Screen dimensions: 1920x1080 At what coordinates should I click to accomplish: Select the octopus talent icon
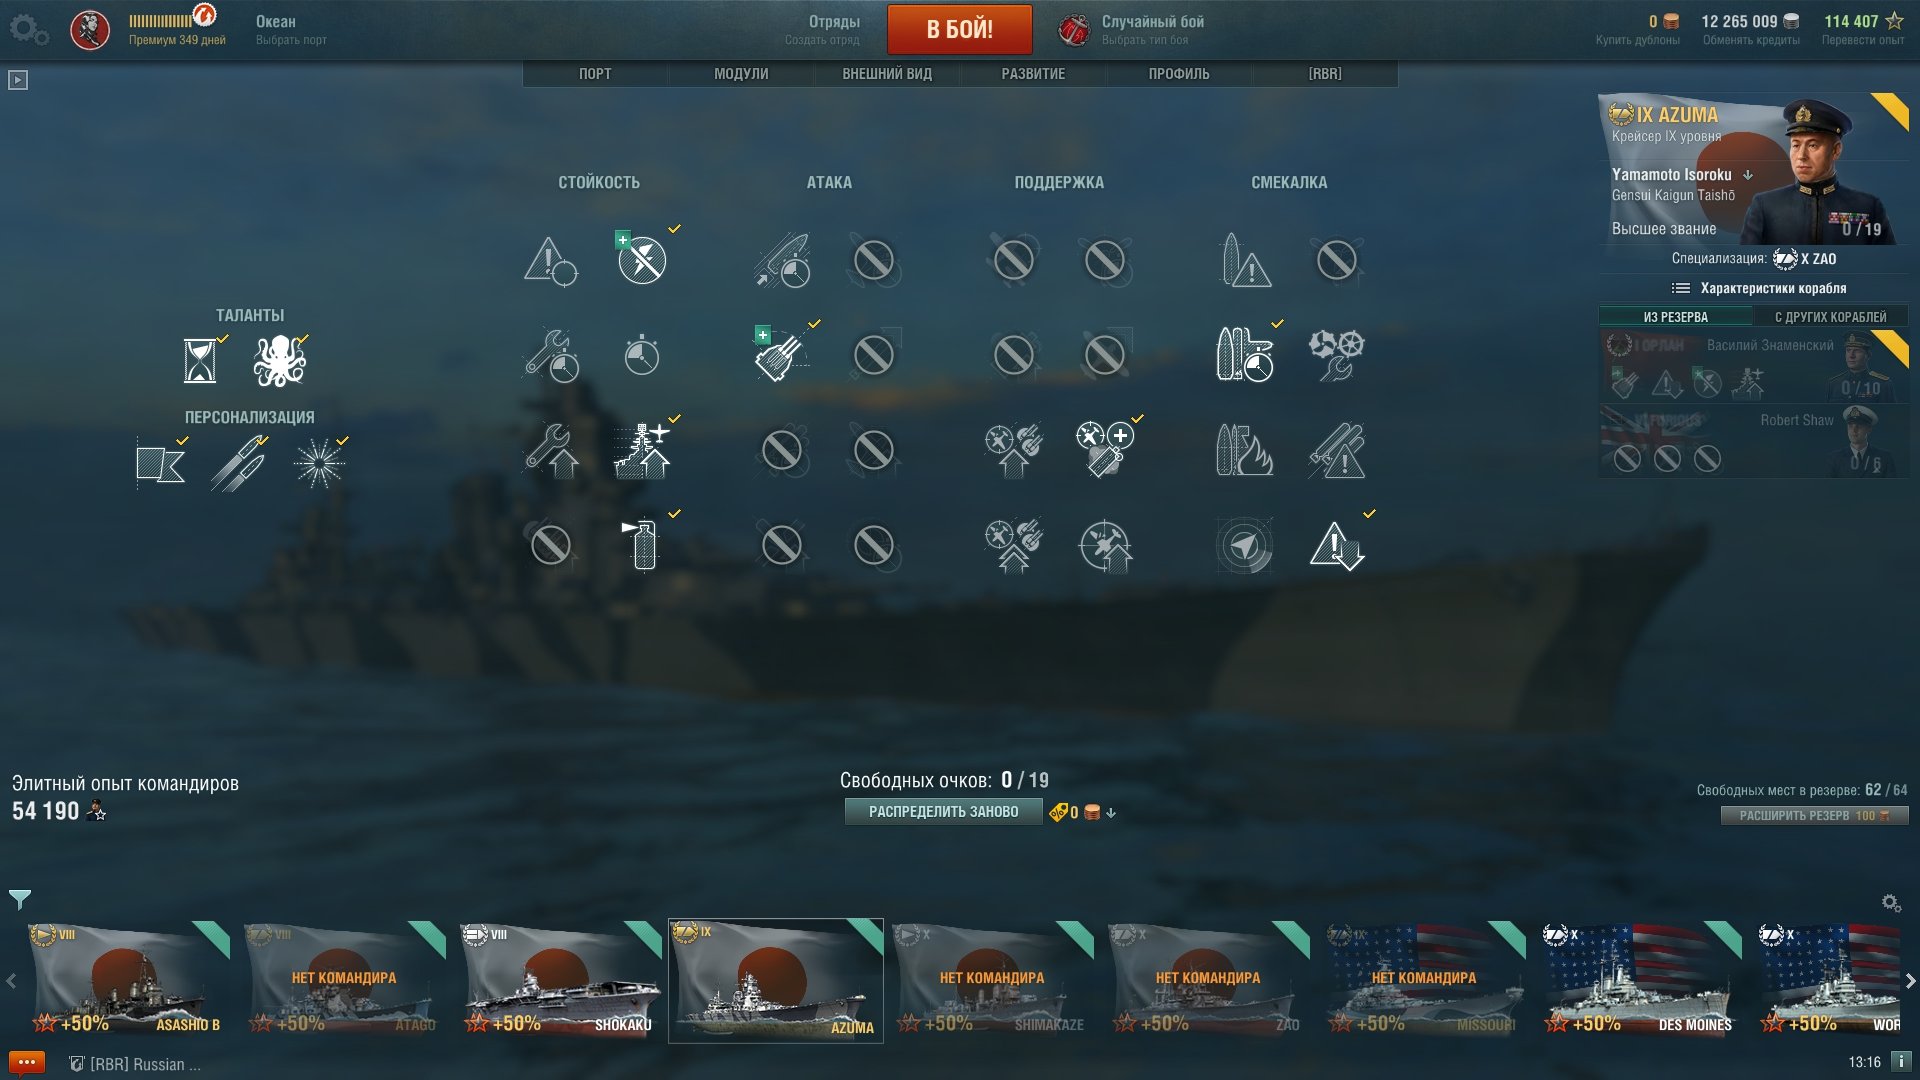pyautogui.click(x=279, y=361)
